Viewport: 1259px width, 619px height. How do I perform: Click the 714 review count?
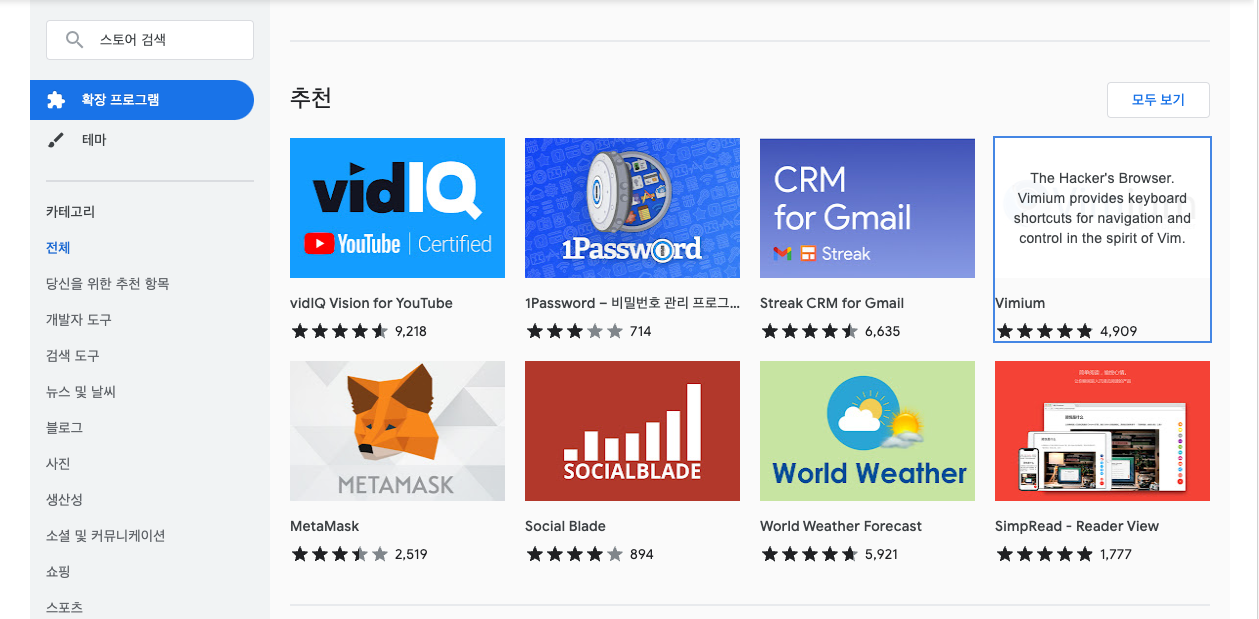point(641,331)
